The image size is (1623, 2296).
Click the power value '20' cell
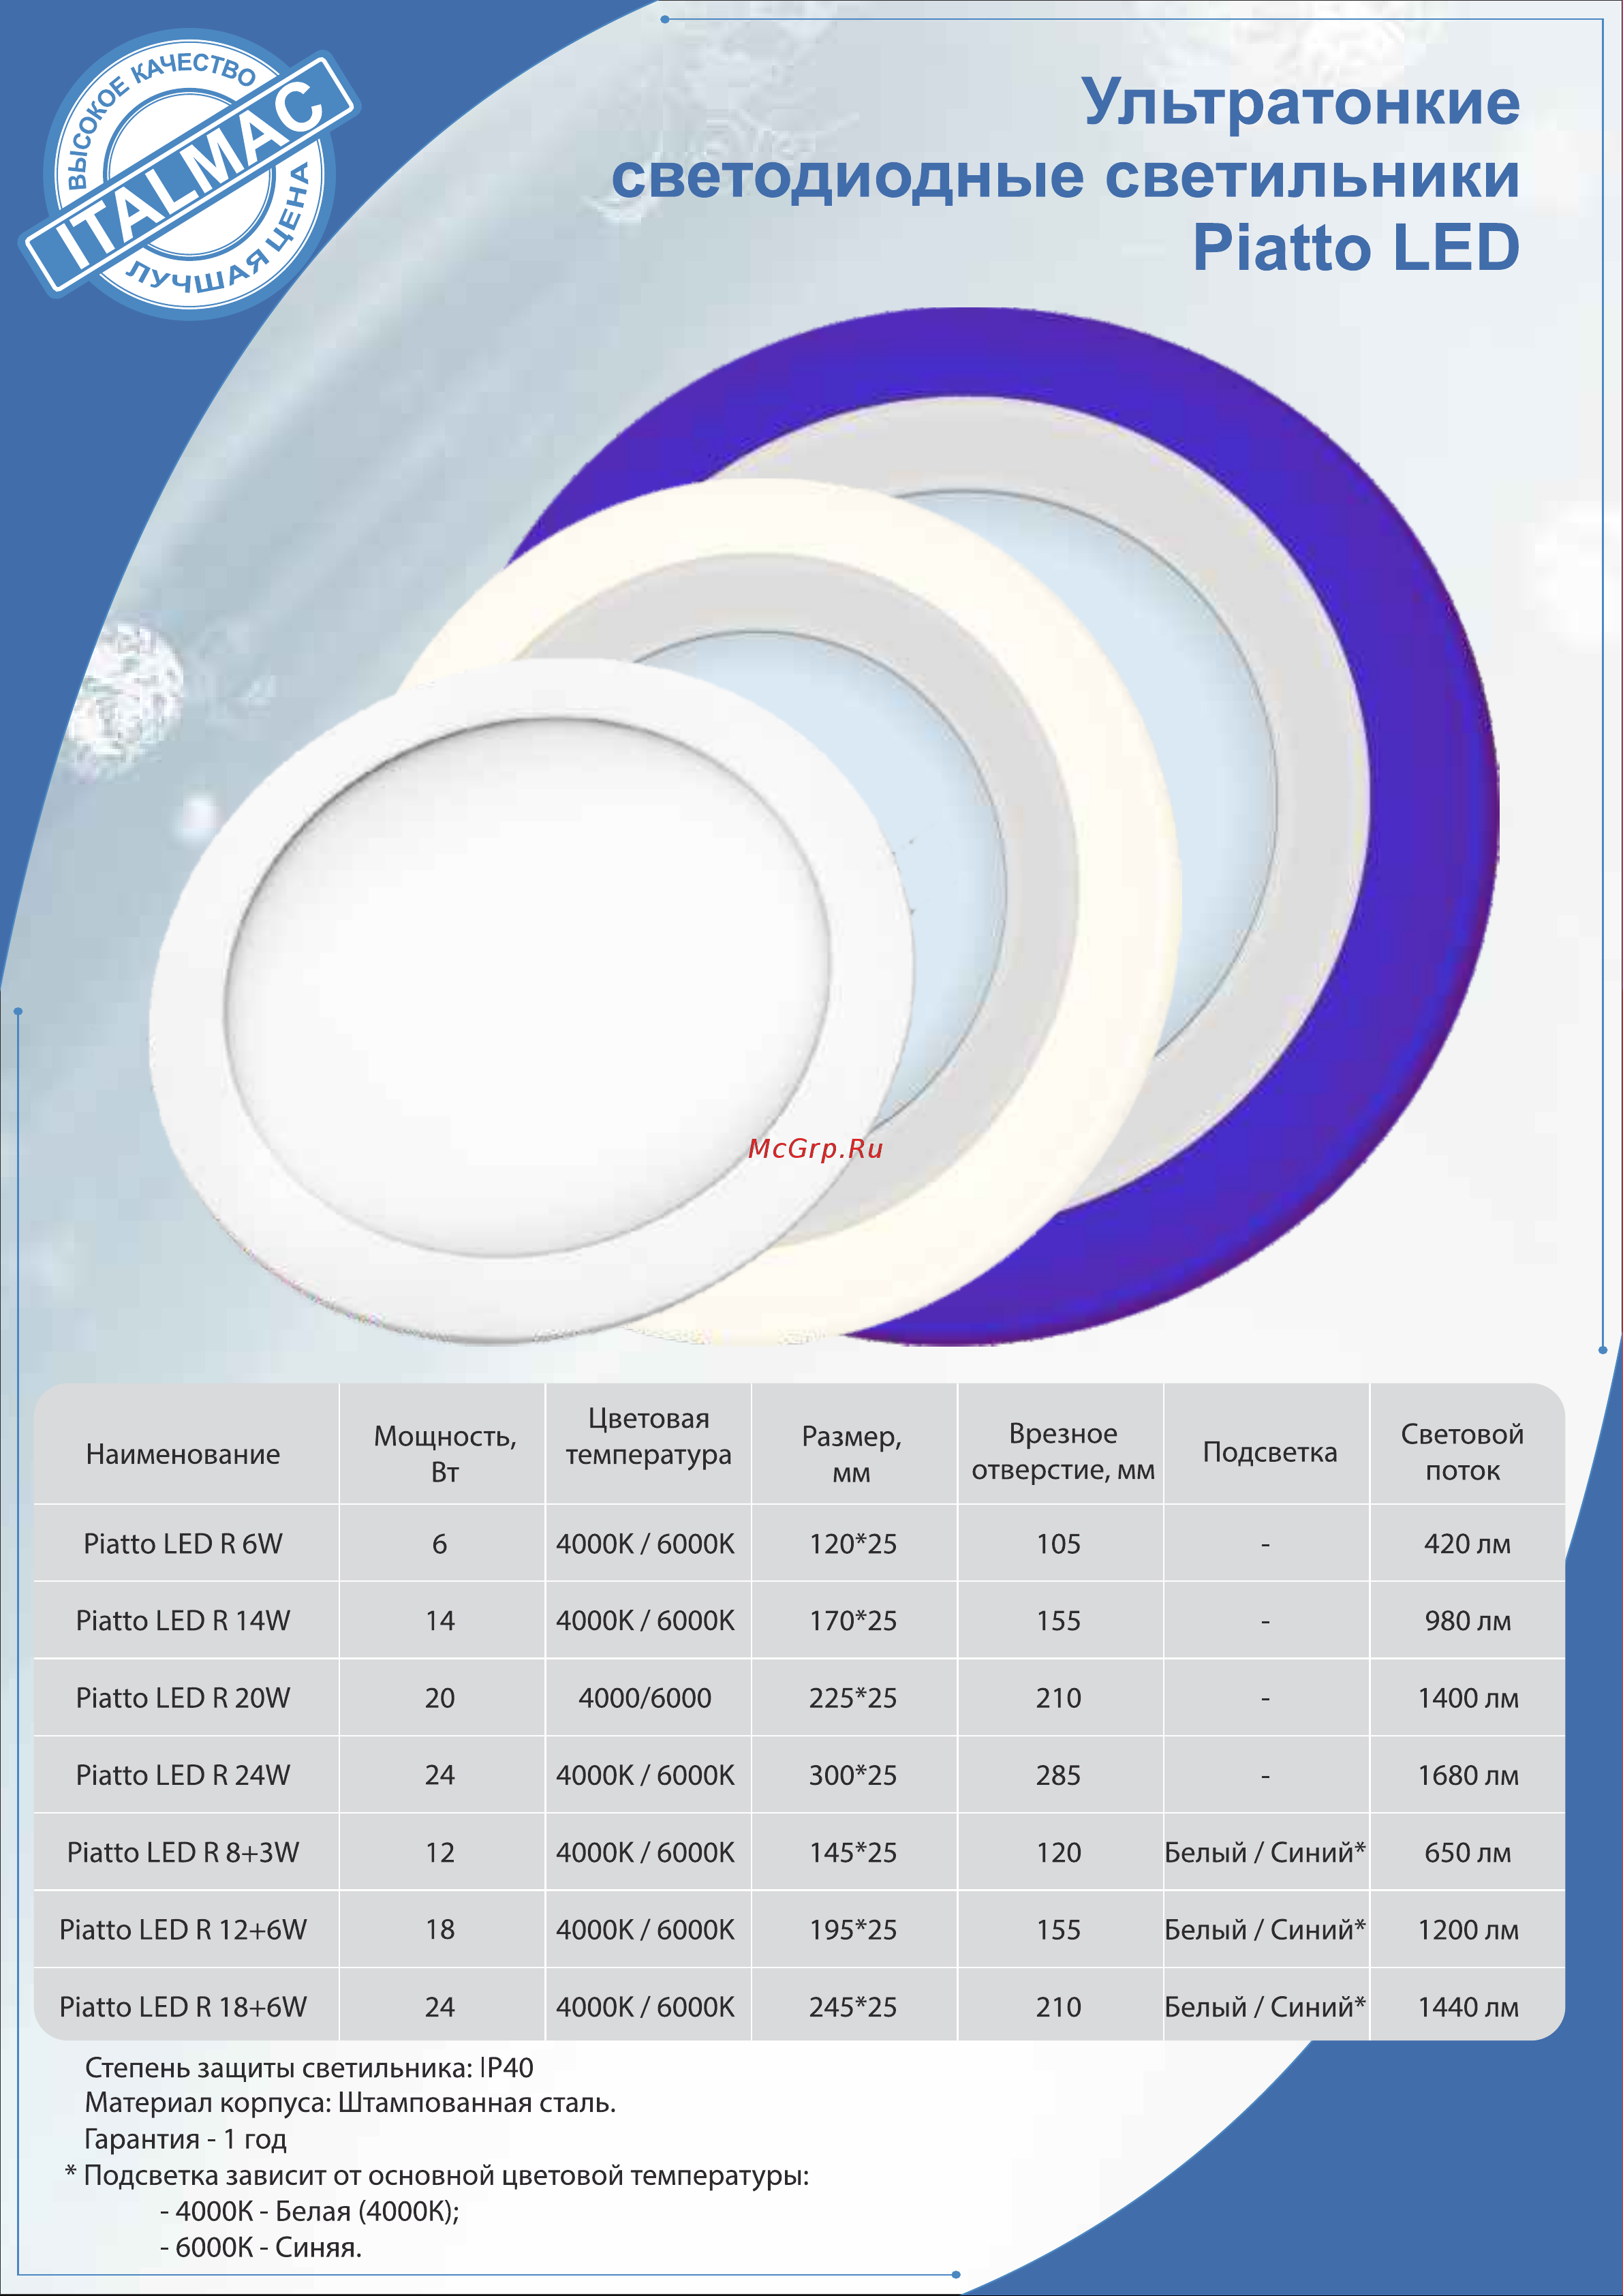(x=440, y=1698)
